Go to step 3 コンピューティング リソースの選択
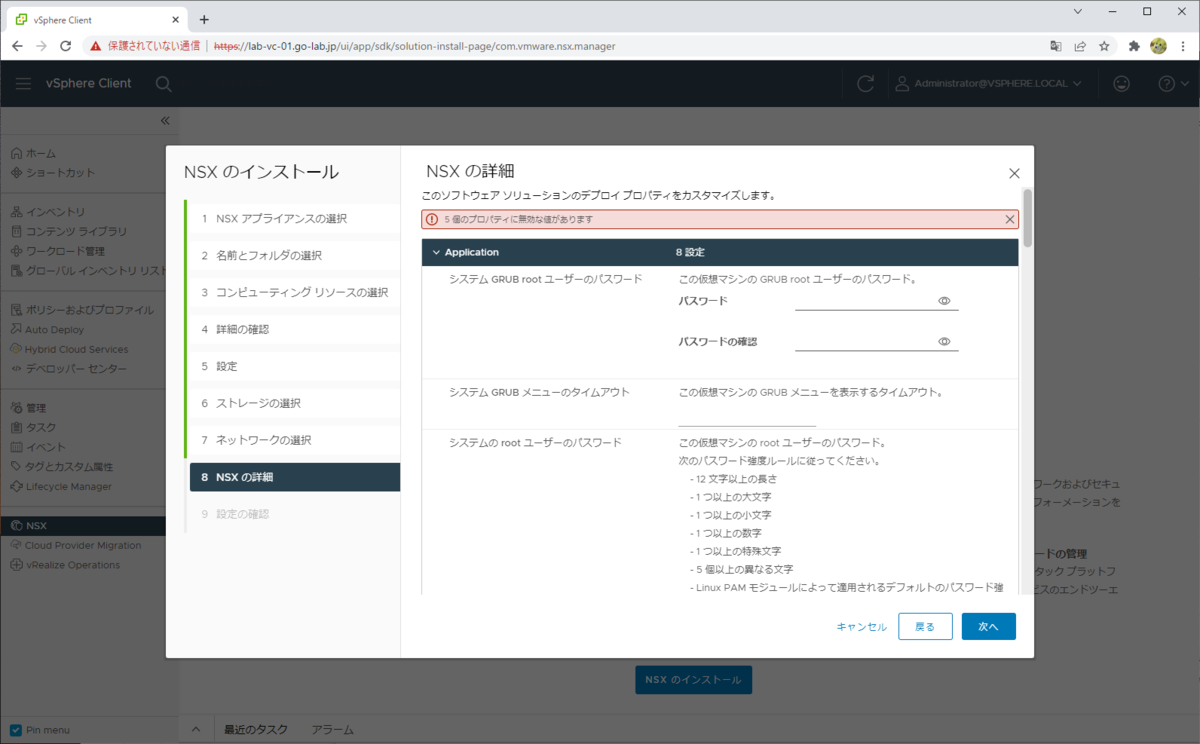This screenshot has height=744, width=1200. point(294,292)
